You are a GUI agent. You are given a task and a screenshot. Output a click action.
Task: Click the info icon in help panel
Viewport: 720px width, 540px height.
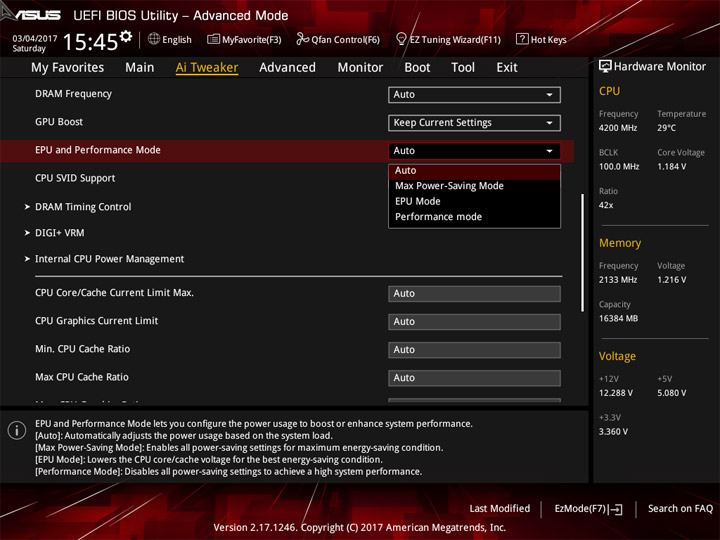click(17, 430)
